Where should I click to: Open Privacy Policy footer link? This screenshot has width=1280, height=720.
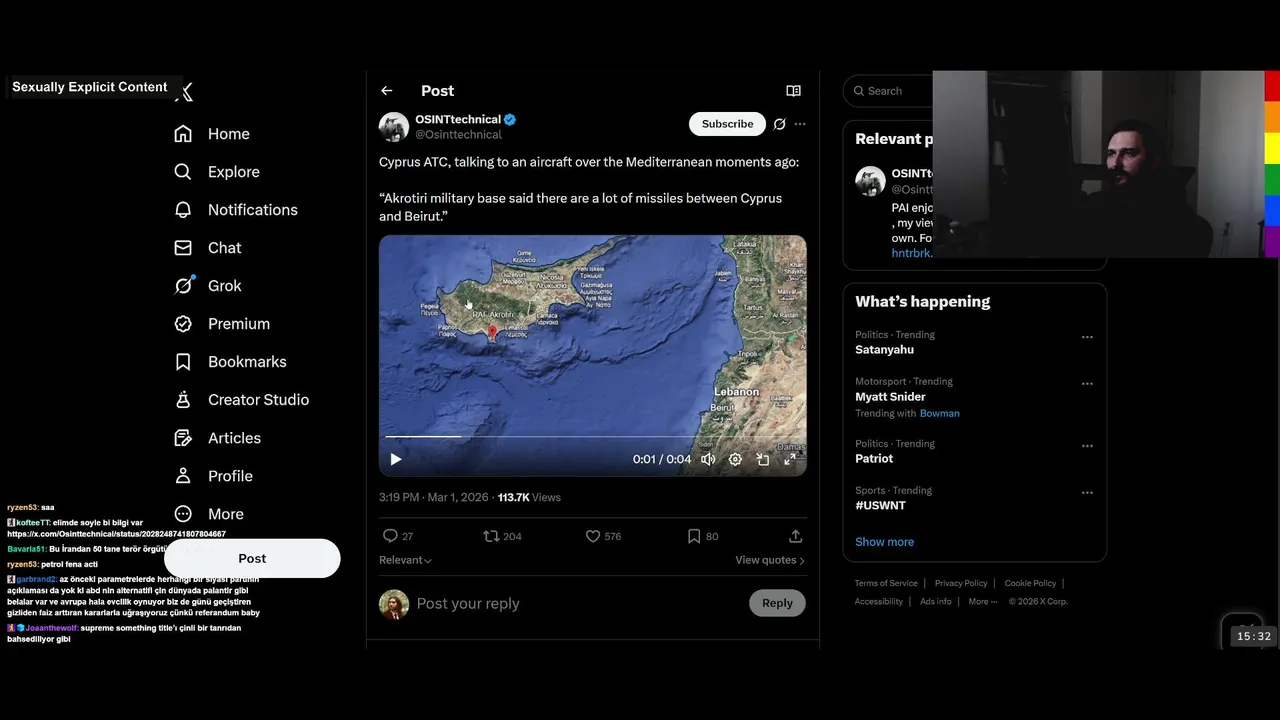pyautogui.click(x=961, y=583)
